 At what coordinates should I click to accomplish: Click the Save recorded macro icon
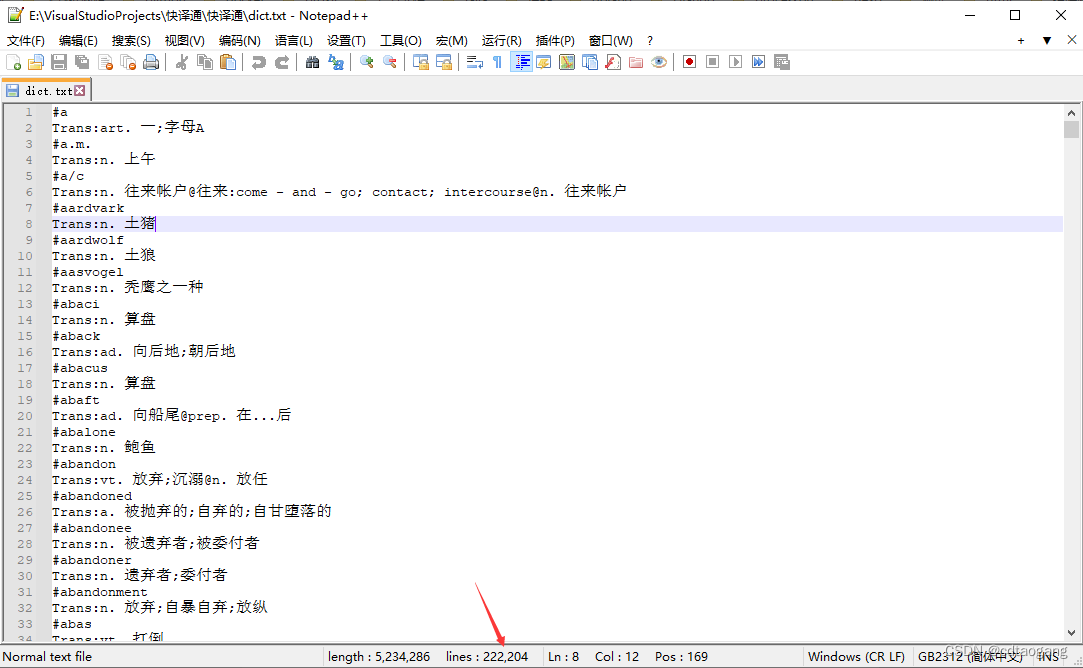click(x=782, y=62)
